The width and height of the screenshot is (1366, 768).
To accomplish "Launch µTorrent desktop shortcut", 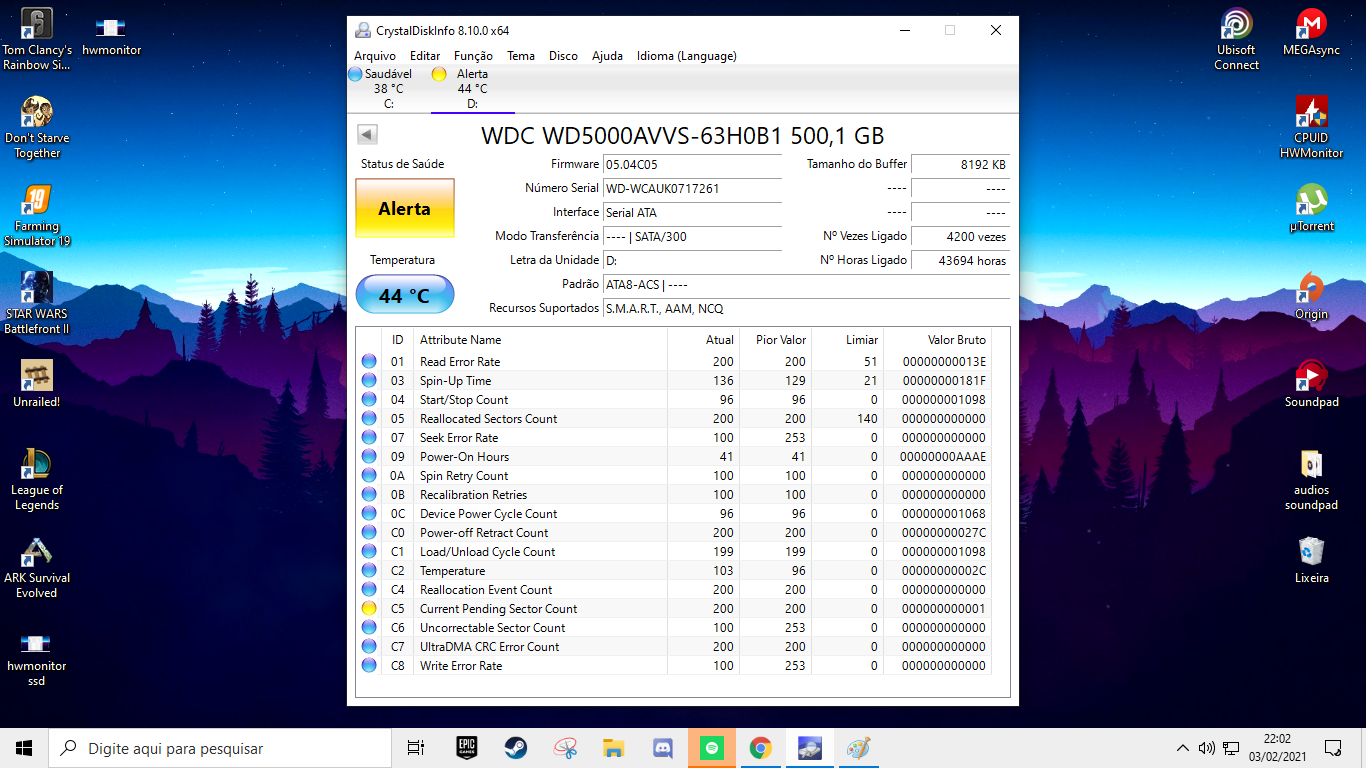I will [x=1311, y=209].
